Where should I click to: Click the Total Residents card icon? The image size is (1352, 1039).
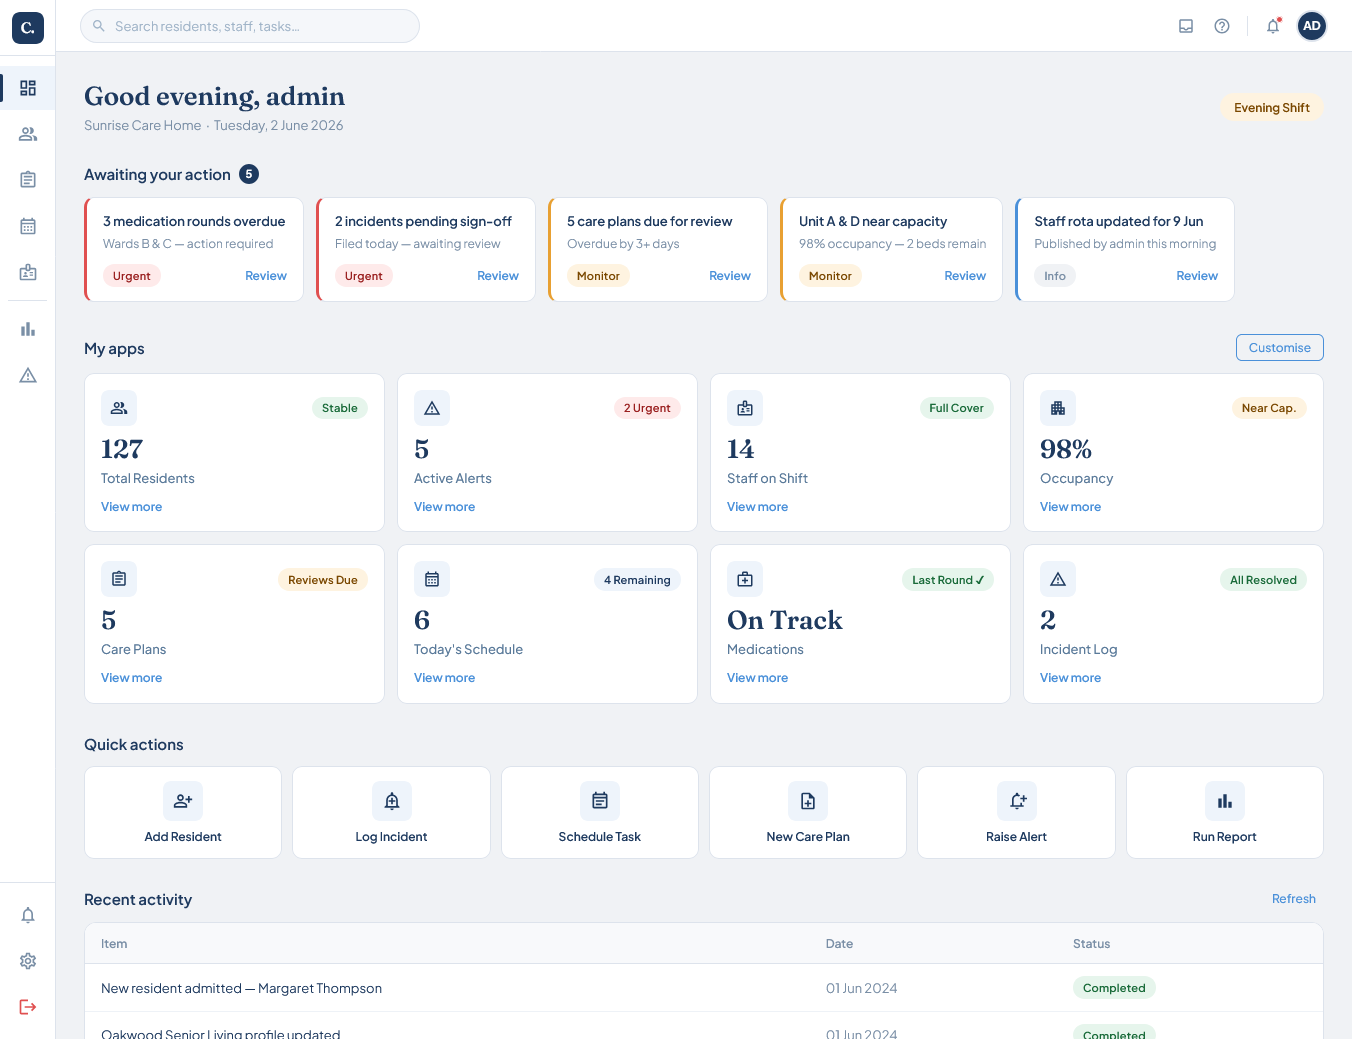click(x=119, y=408)
